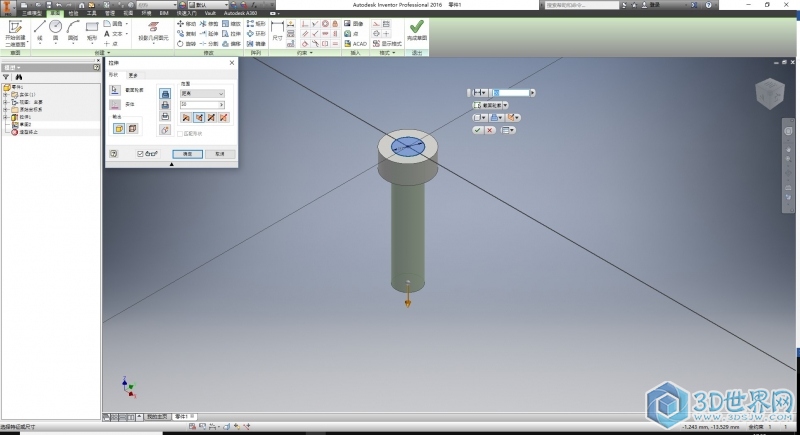Click the Move tool in Modify panel
The image size is (800, 435).
[x=186, y=24]
